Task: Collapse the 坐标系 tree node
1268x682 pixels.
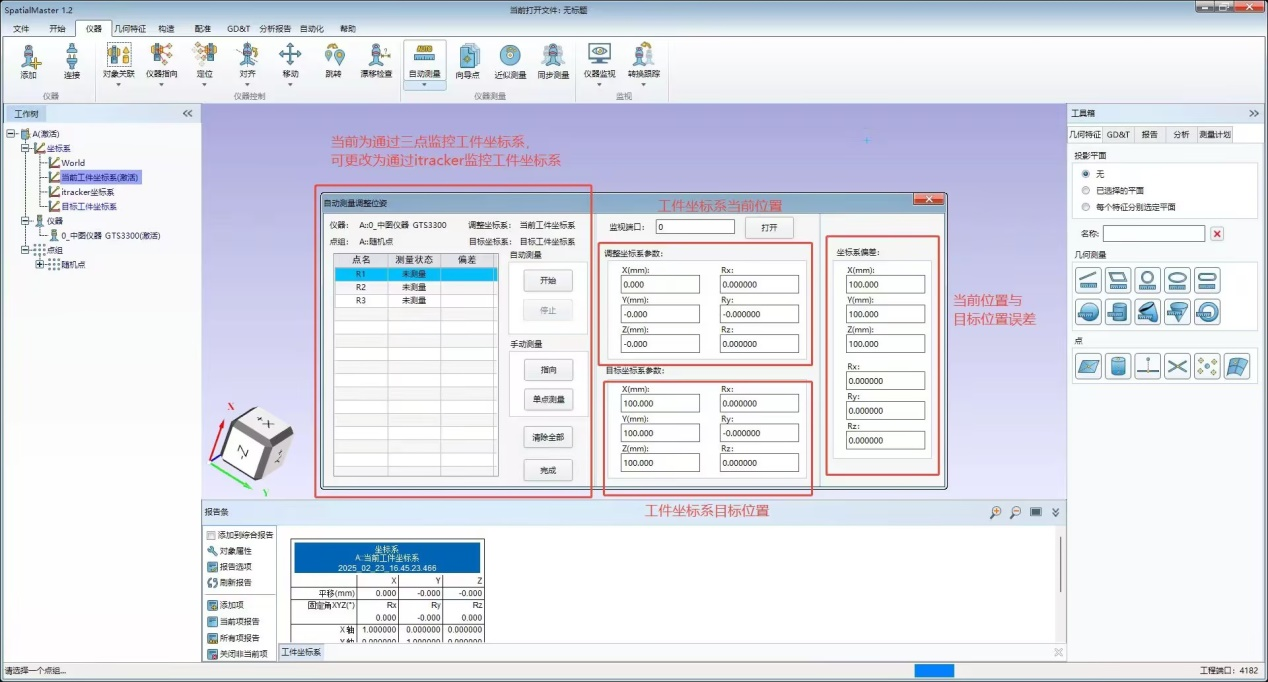Action: 25,148
